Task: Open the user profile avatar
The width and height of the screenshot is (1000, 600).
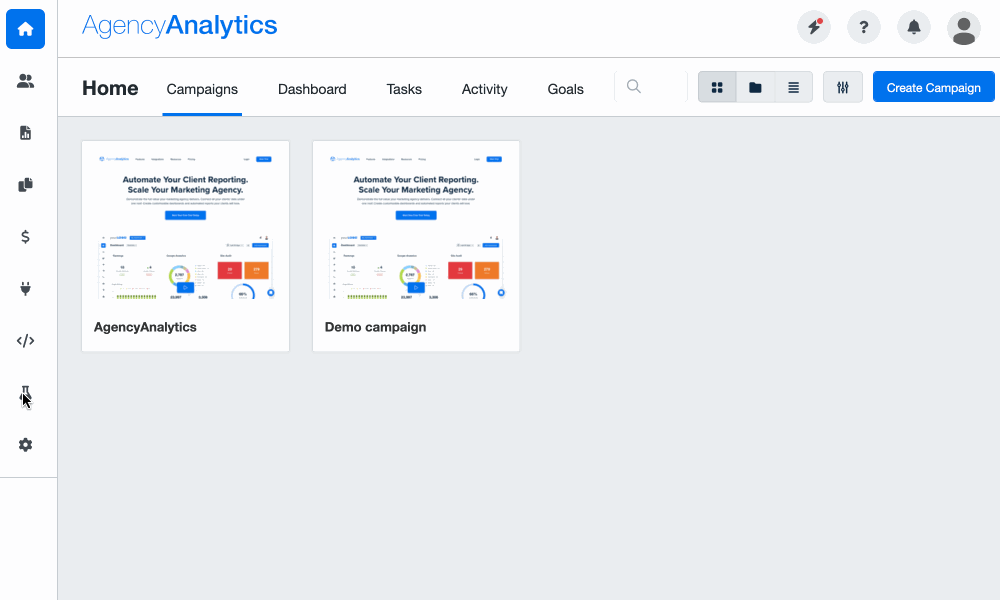Action: pos(964,28)
